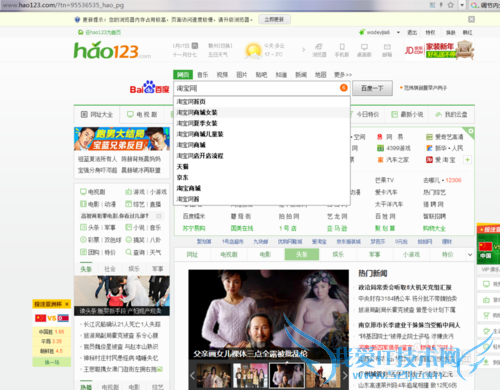
Task: Click the large featured news photo
Action: pos(269,314)
